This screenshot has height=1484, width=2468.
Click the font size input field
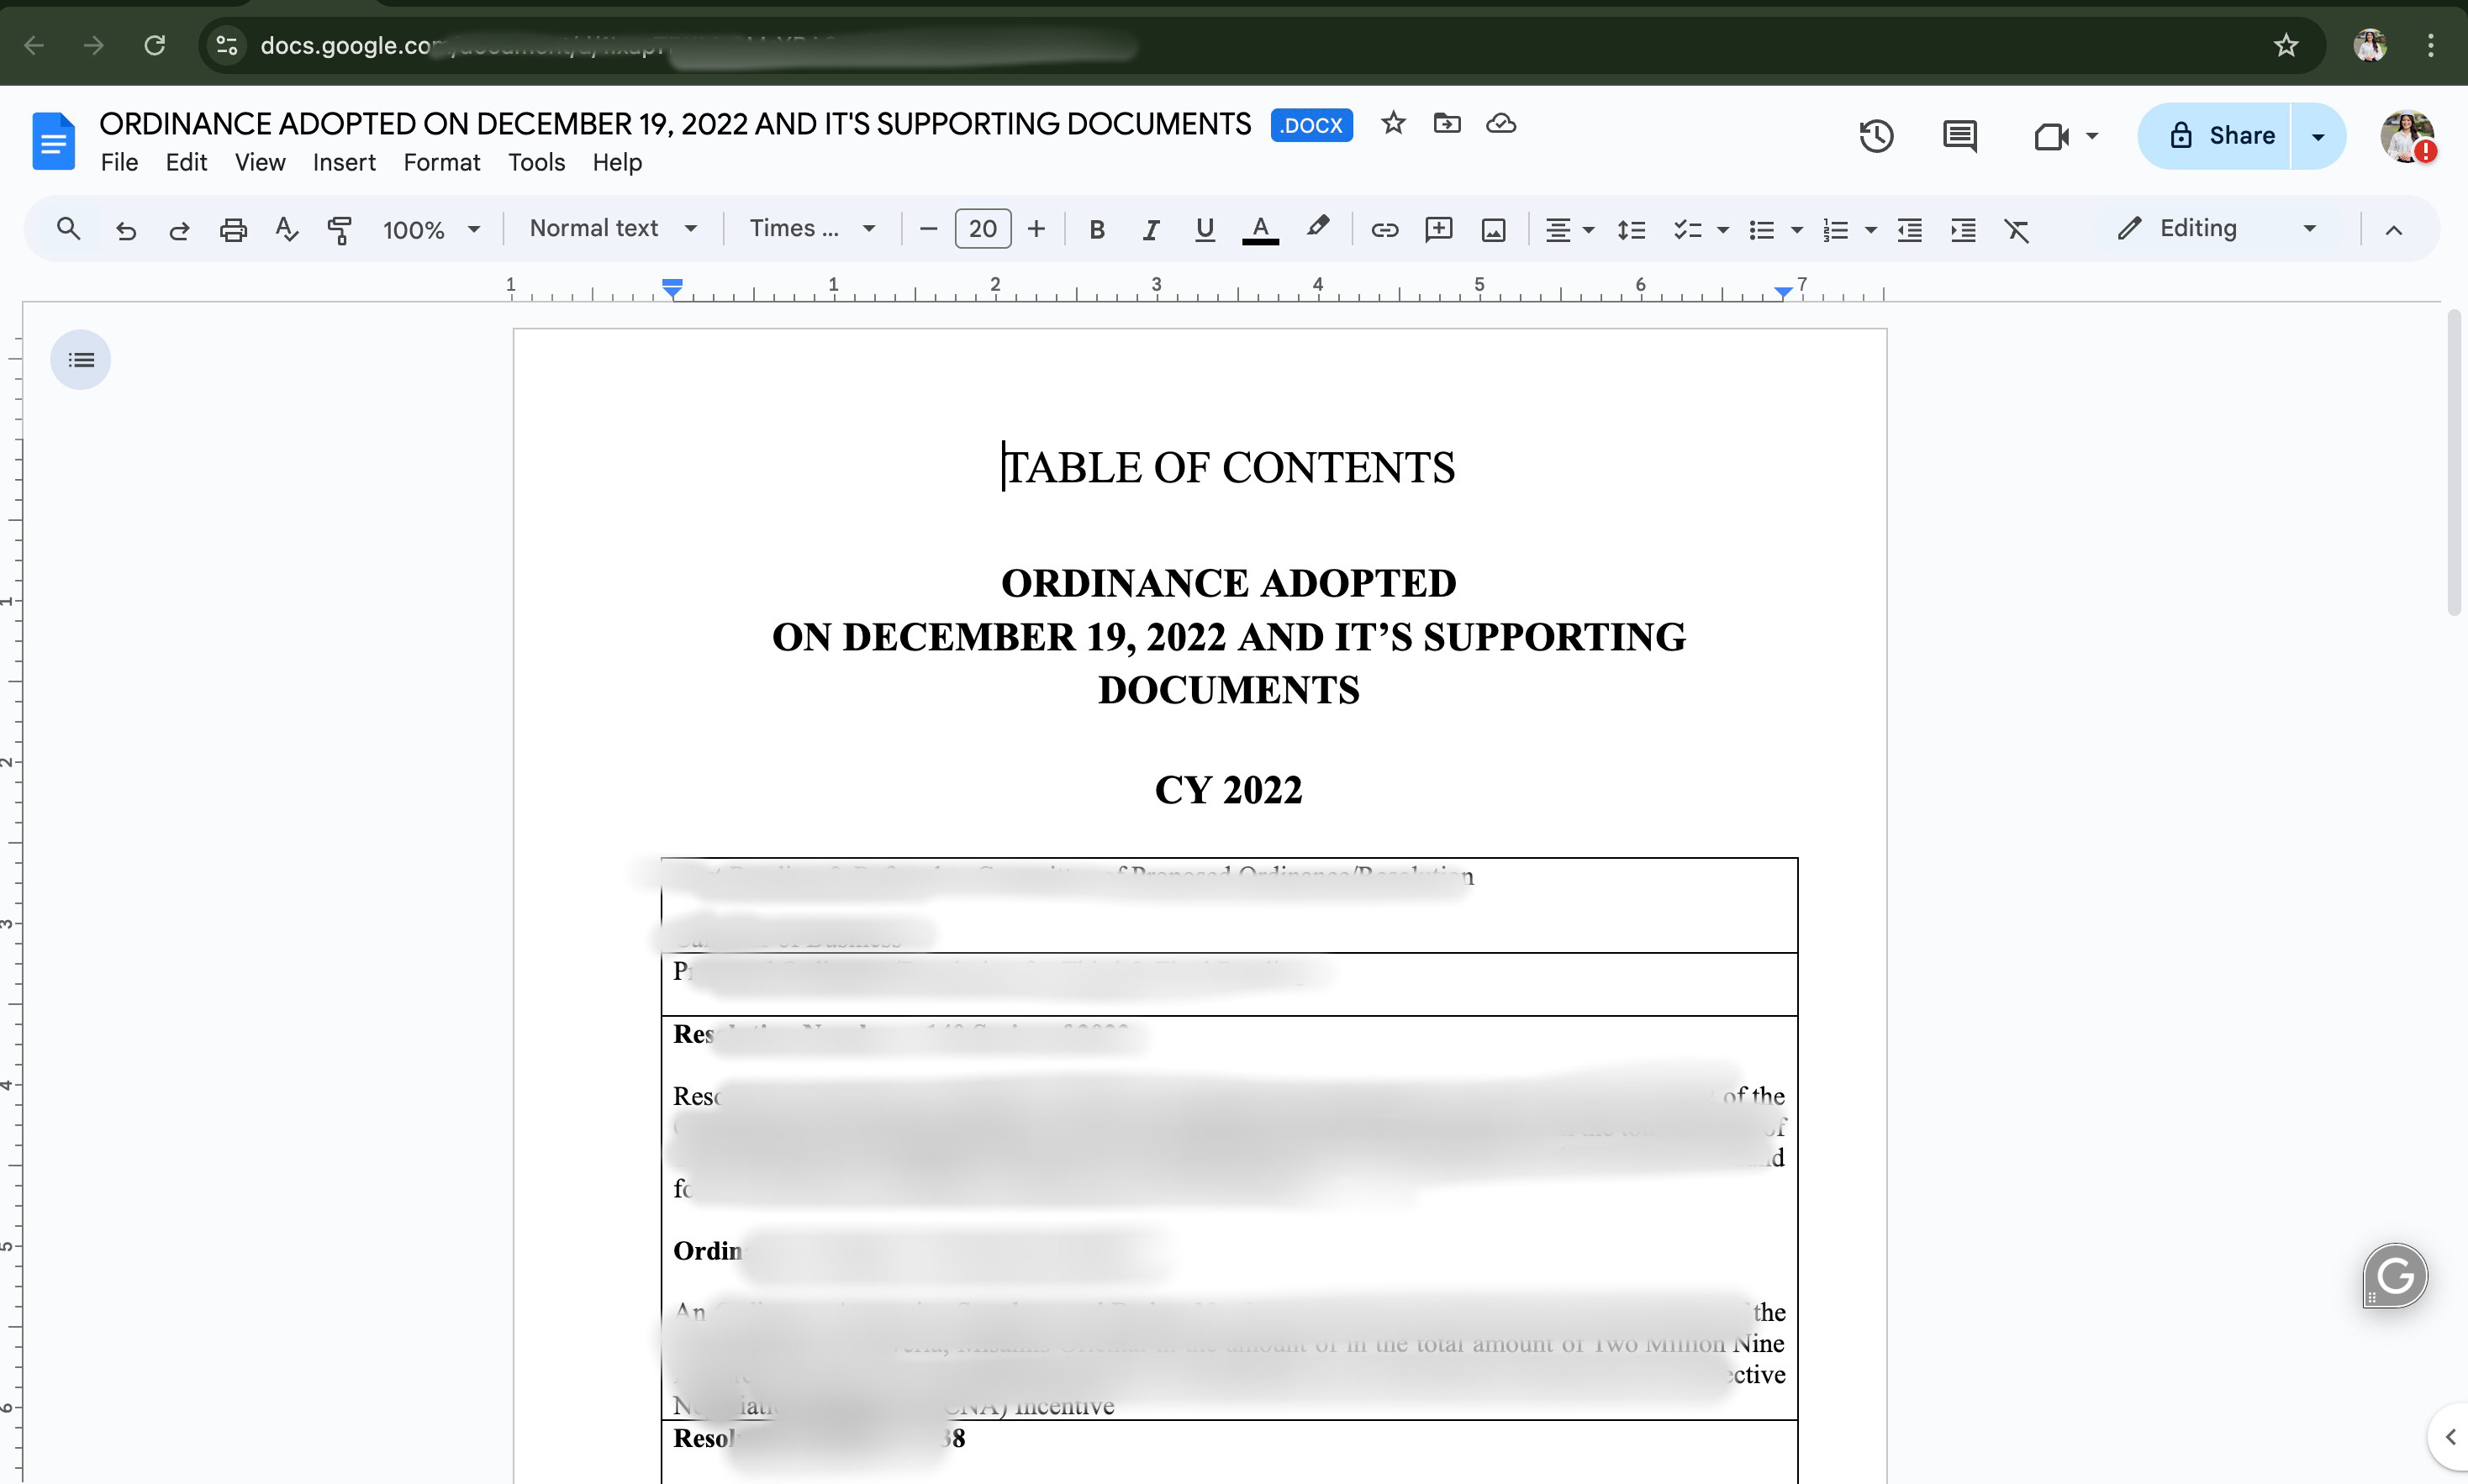[982, 229]
